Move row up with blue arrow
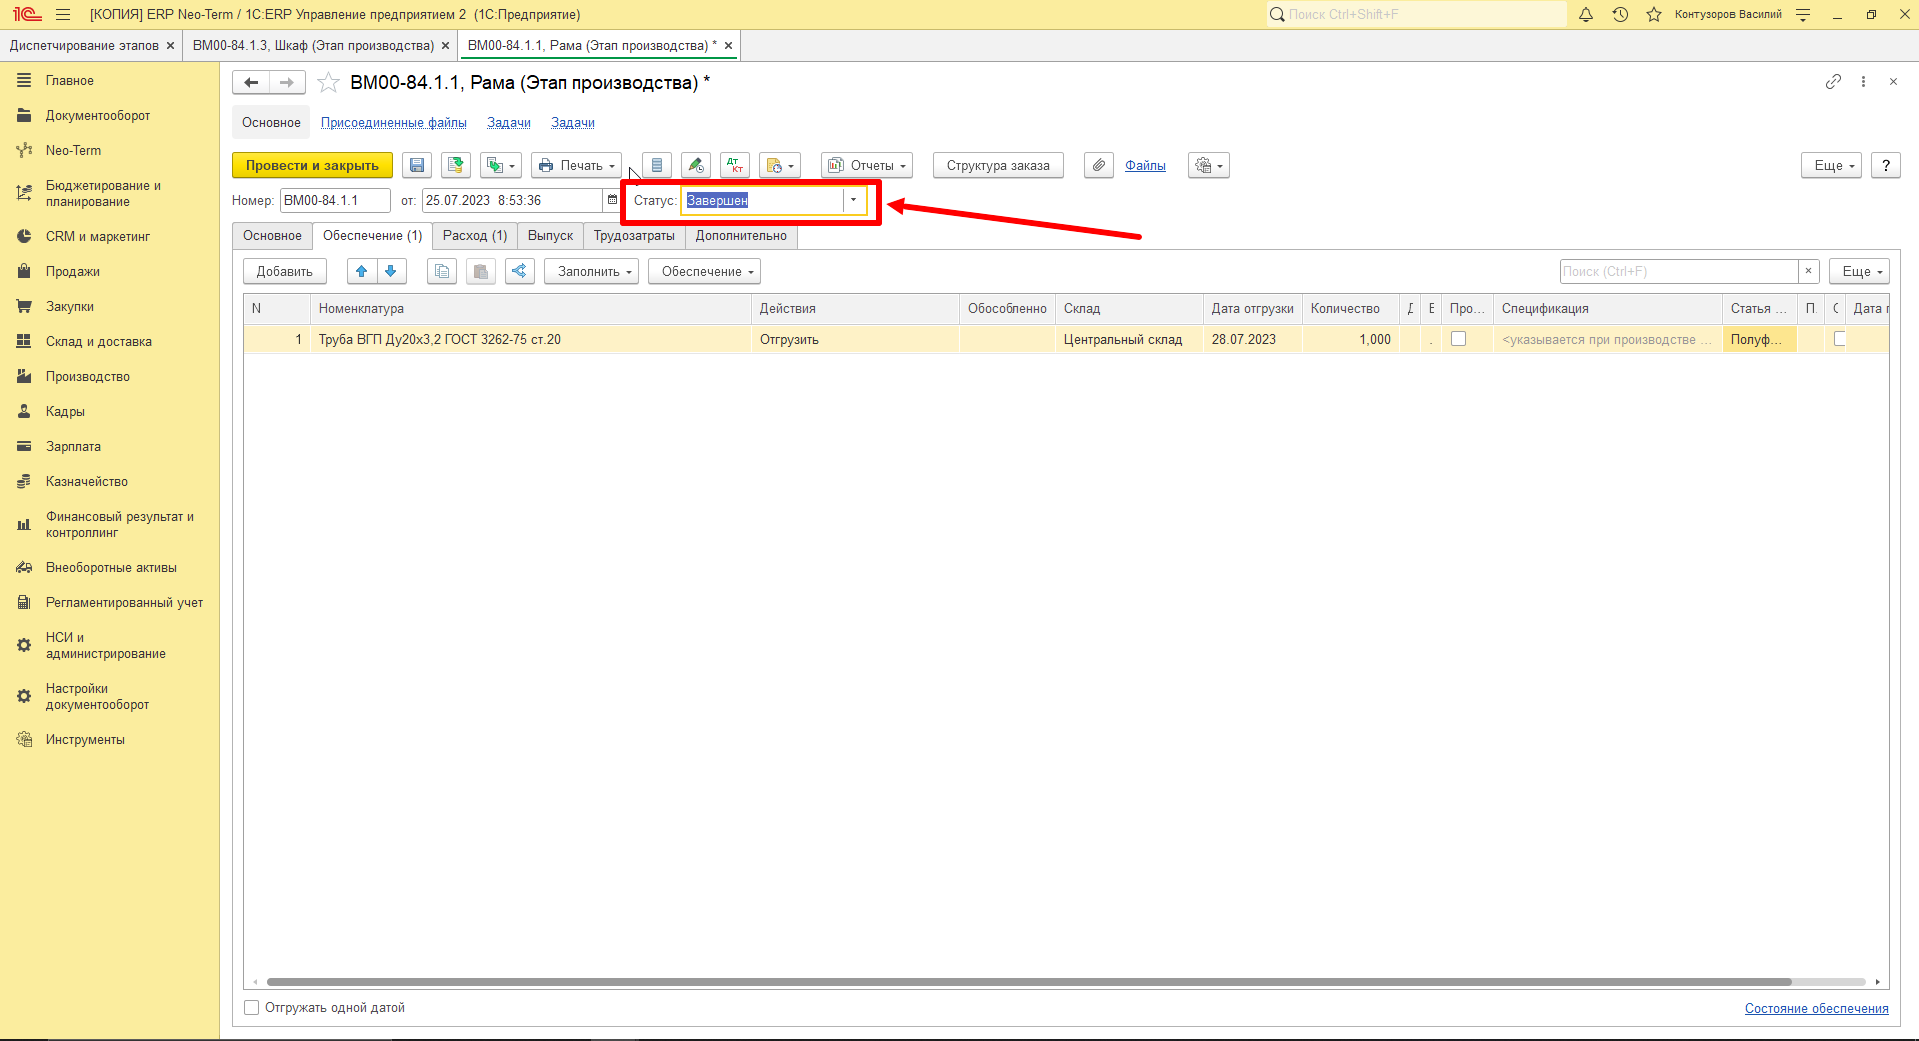1919x1041 pixels. pyautogui.click(x=362, y=272)
